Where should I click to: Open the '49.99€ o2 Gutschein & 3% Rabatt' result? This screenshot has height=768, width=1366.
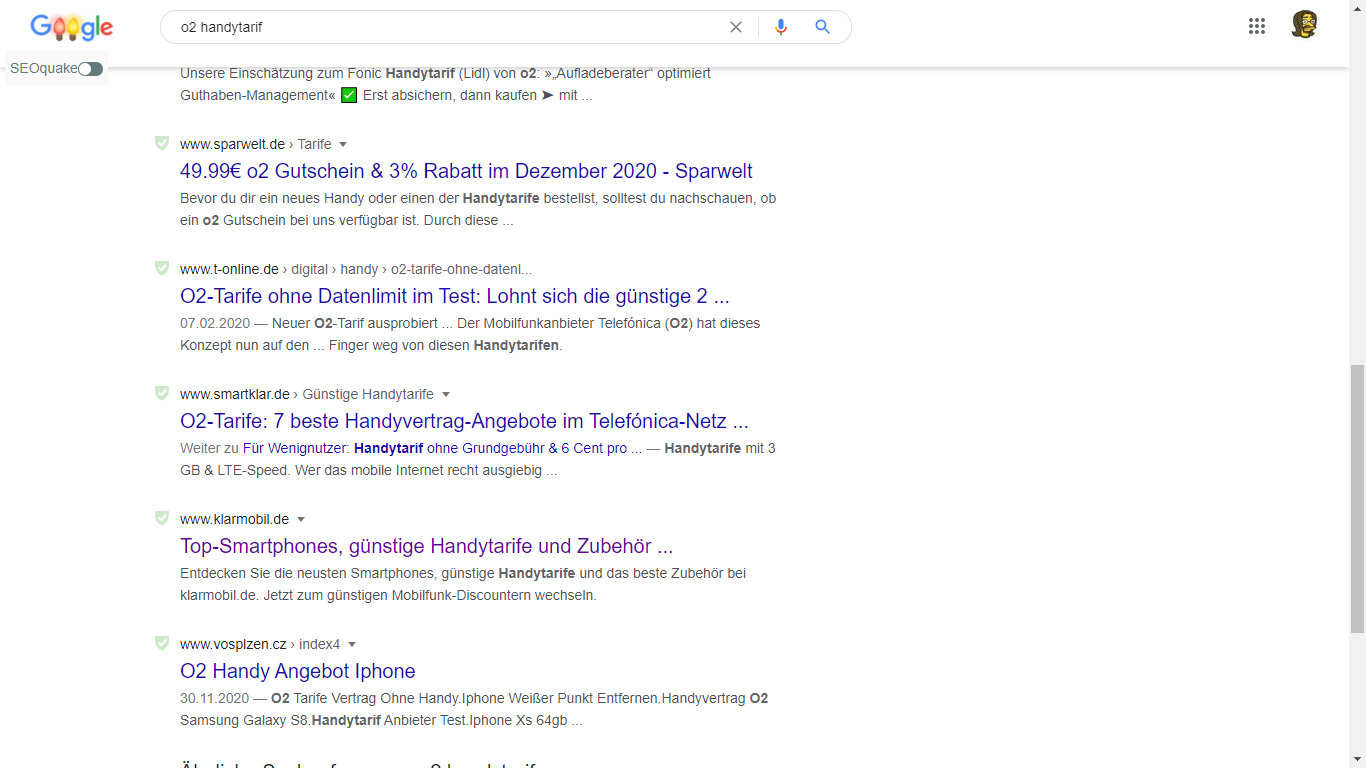pos(466,171)
